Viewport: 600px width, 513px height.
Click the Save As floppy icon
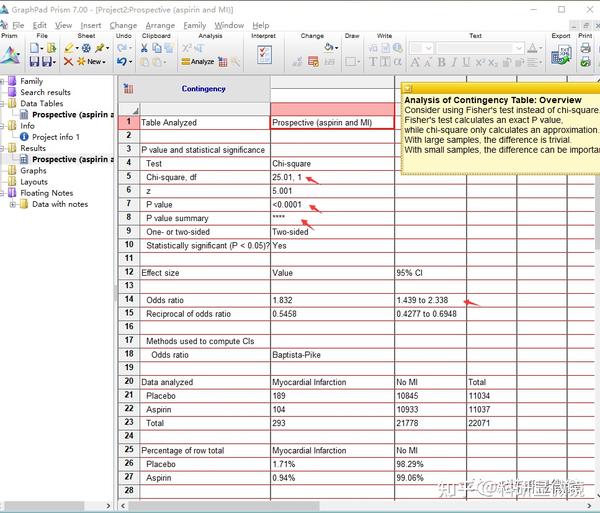point(47,61)
